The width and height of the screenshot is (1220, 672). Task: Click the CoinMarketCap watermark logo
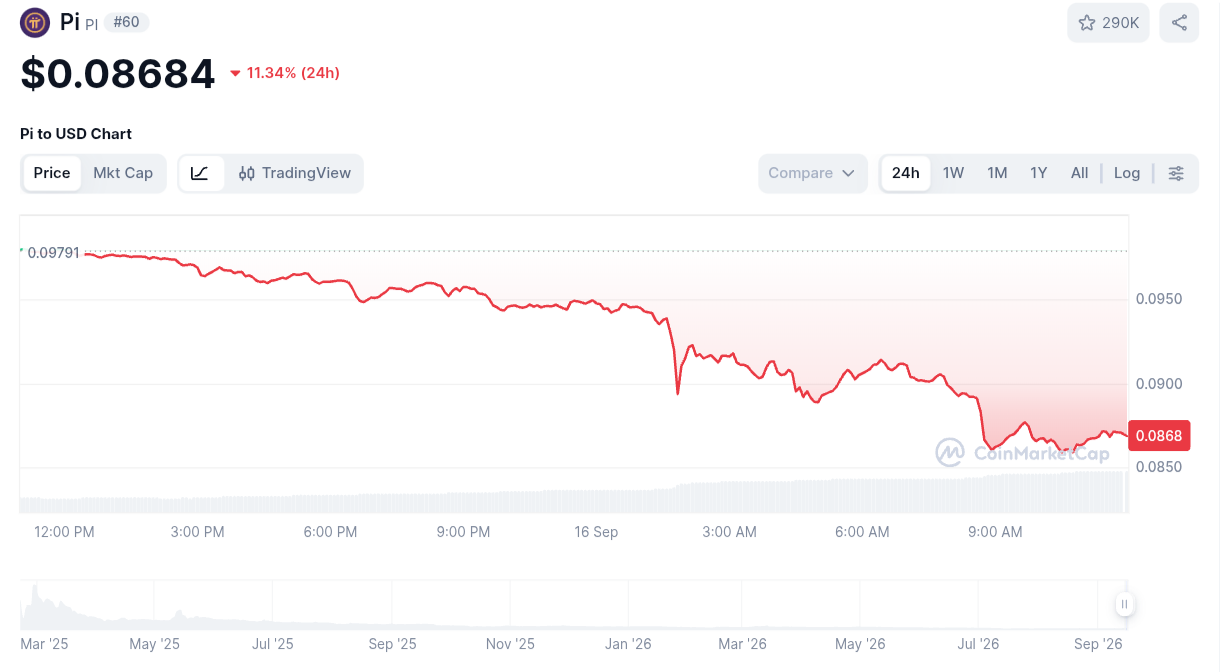point(1022,453)
